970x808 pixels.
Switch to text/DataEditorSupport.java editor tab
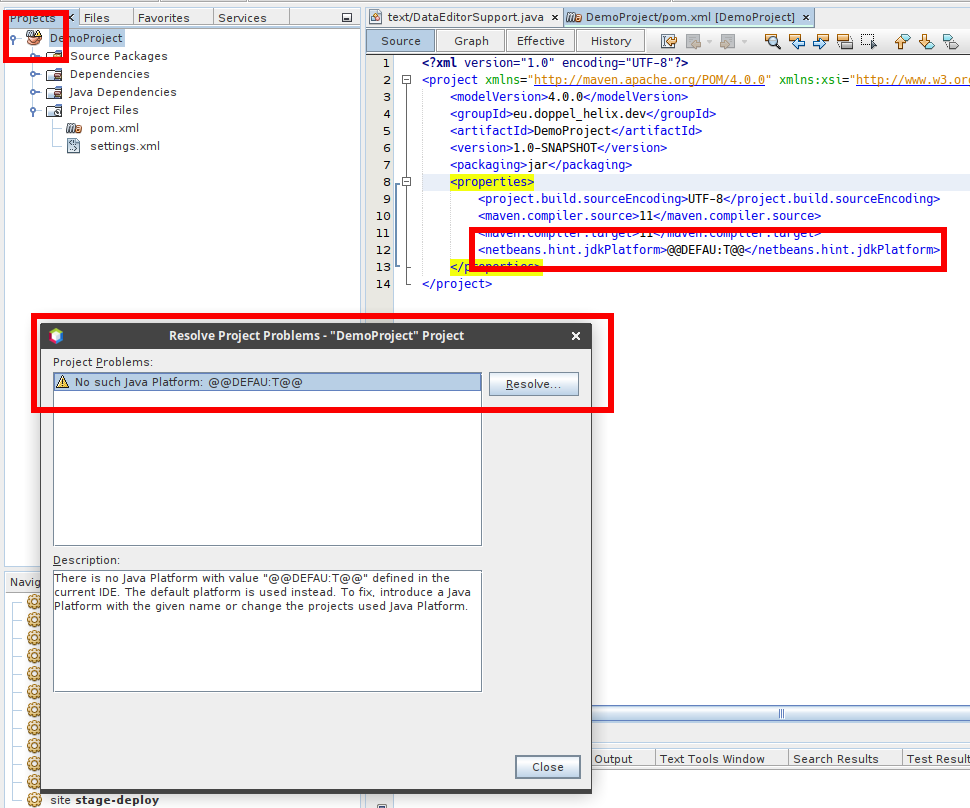click(465, 17)
